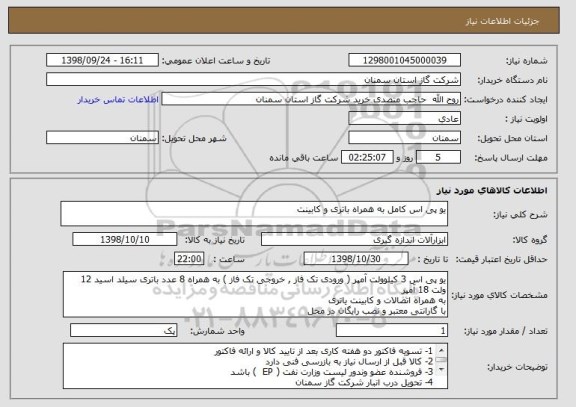Click the شرح کلی نیاز text box
Screen dimensions: 576x407
coord(254,214)
